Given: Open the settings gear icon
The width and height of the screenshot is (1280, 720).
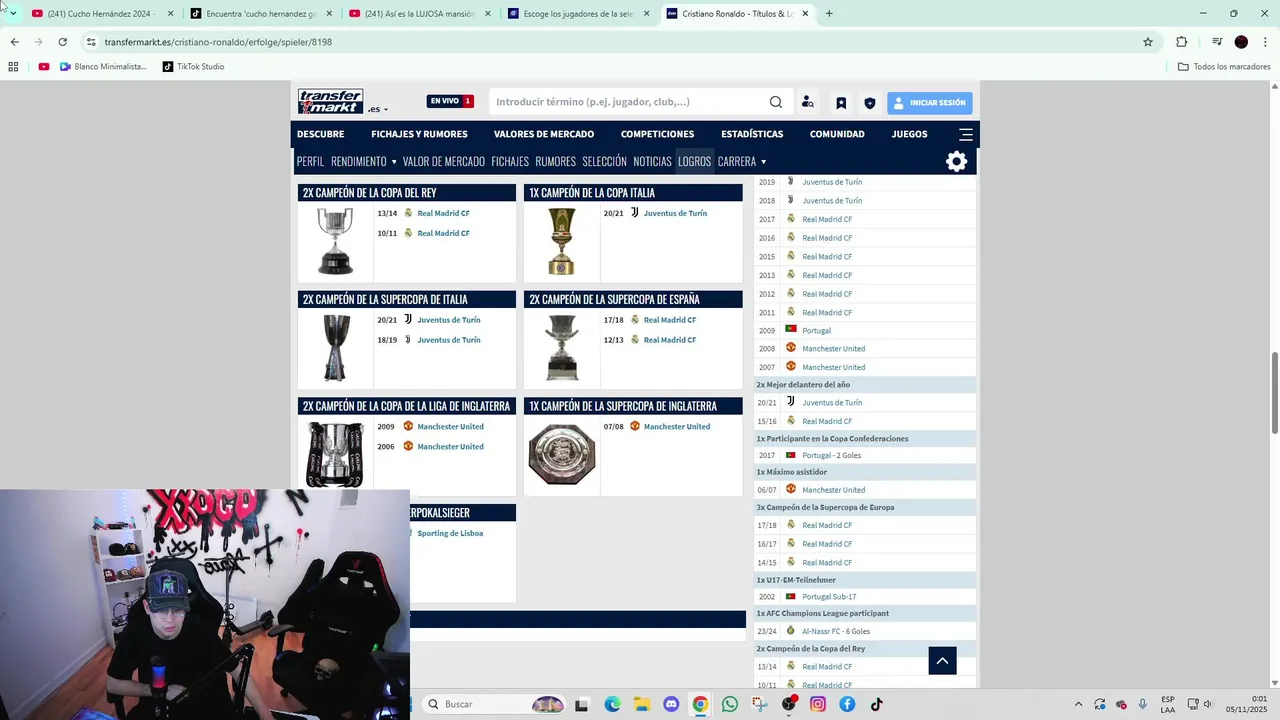Looking at the screenshot, I should click(956, 161).
